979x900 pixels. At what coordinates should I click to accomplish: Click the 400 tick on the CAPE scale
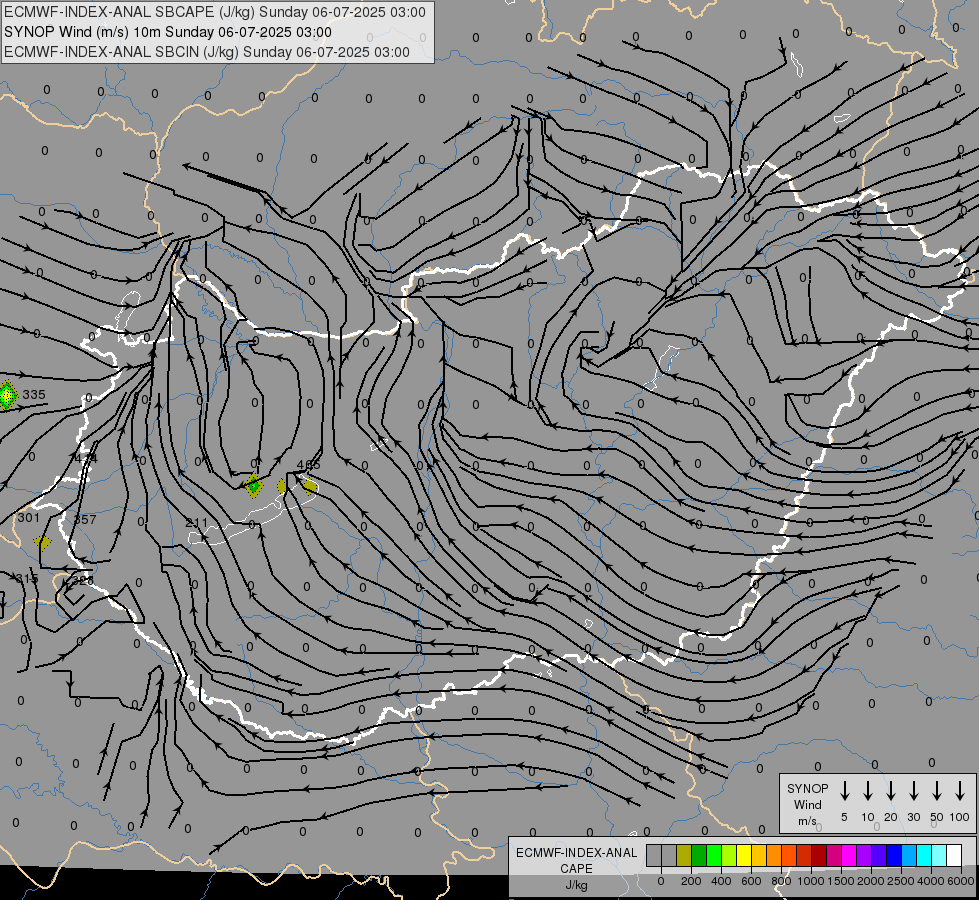(x=721, y=881)
